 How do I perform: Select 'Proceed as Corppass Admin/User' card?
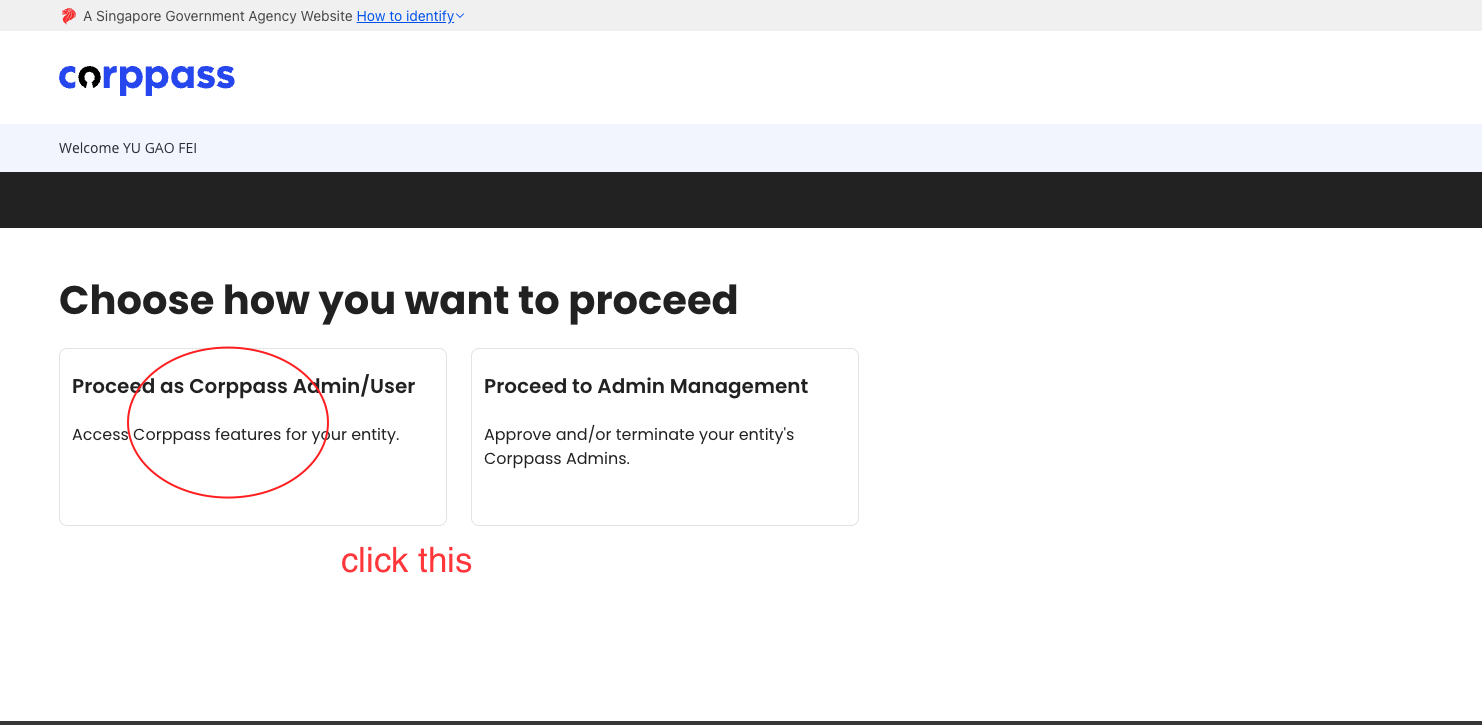pos(253,437)
